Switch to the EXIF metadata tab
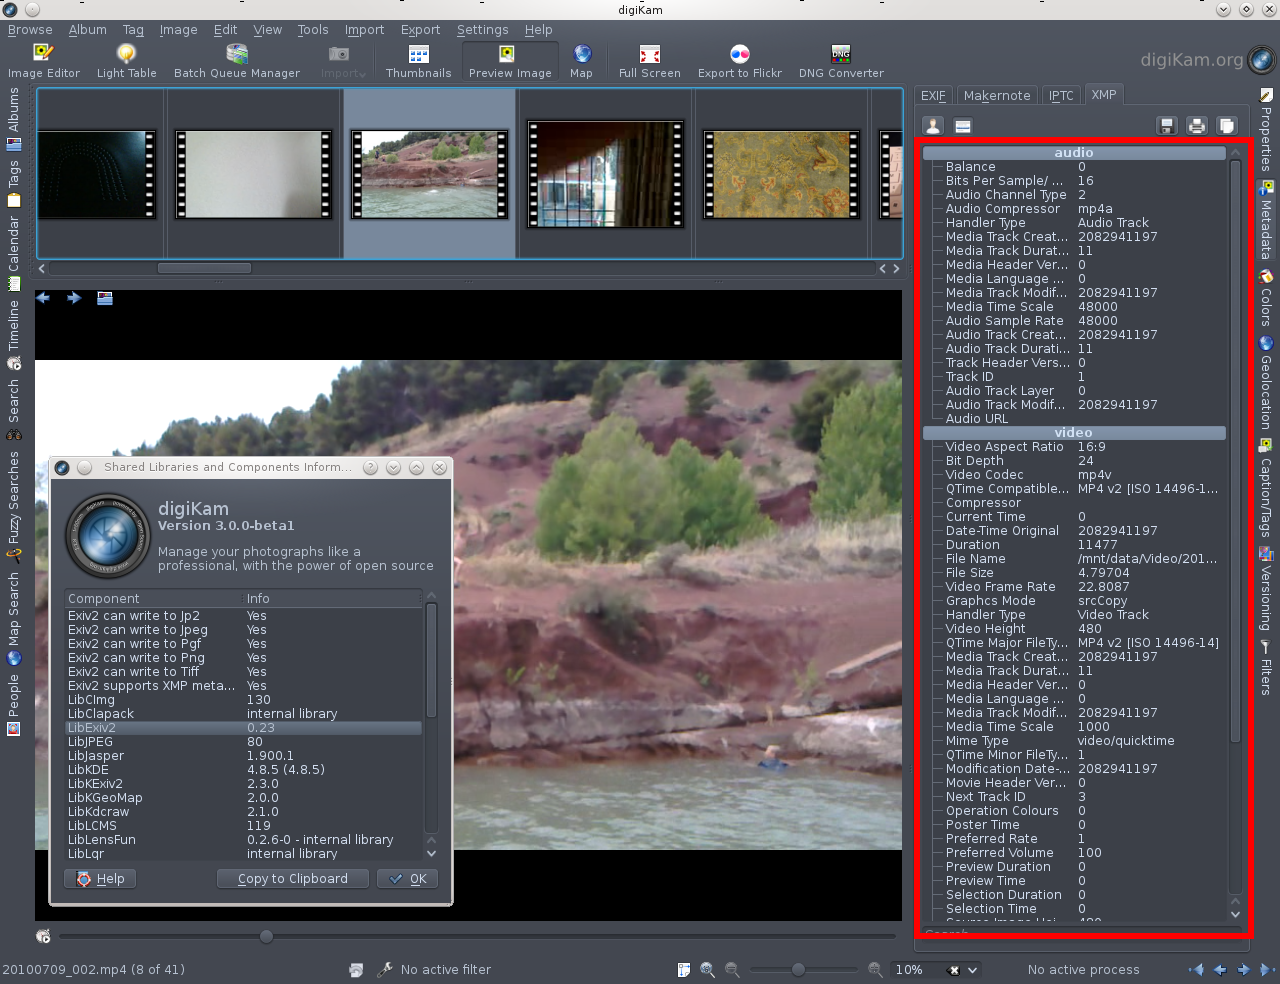 click(x=932, y=95)
